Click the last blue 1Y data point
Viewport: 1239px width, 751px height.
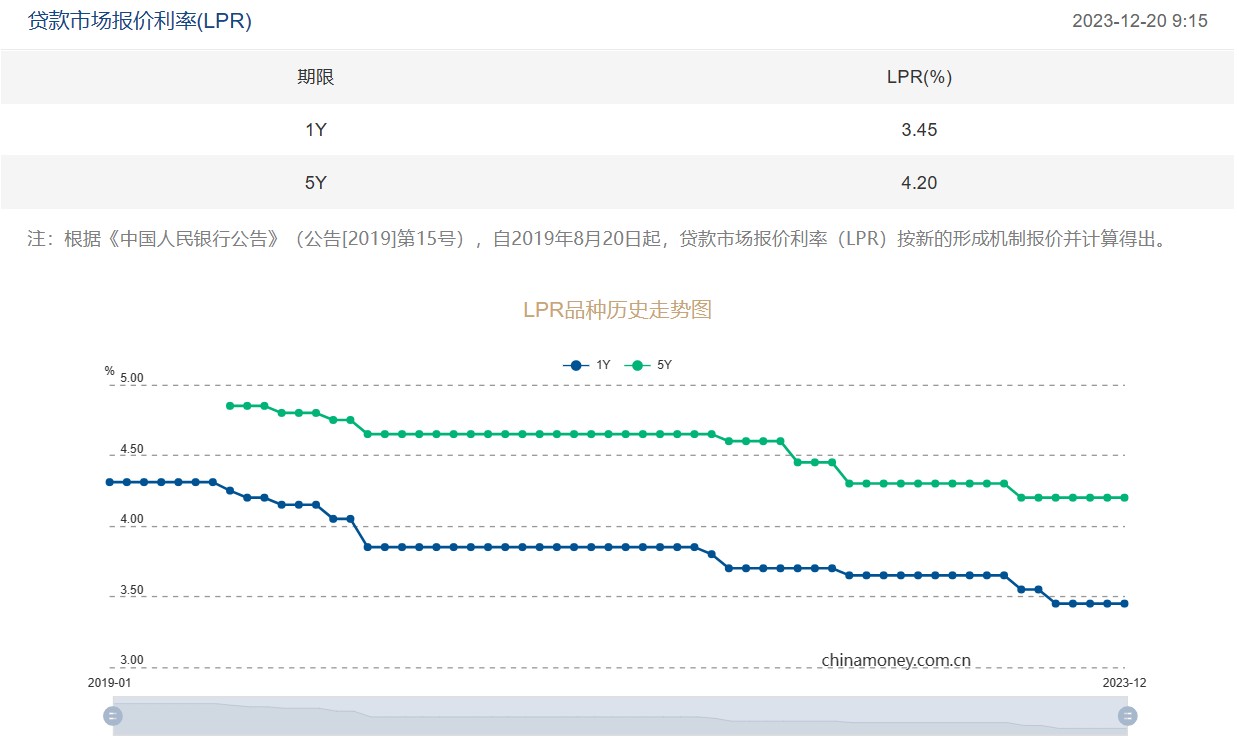[1124, 603]
